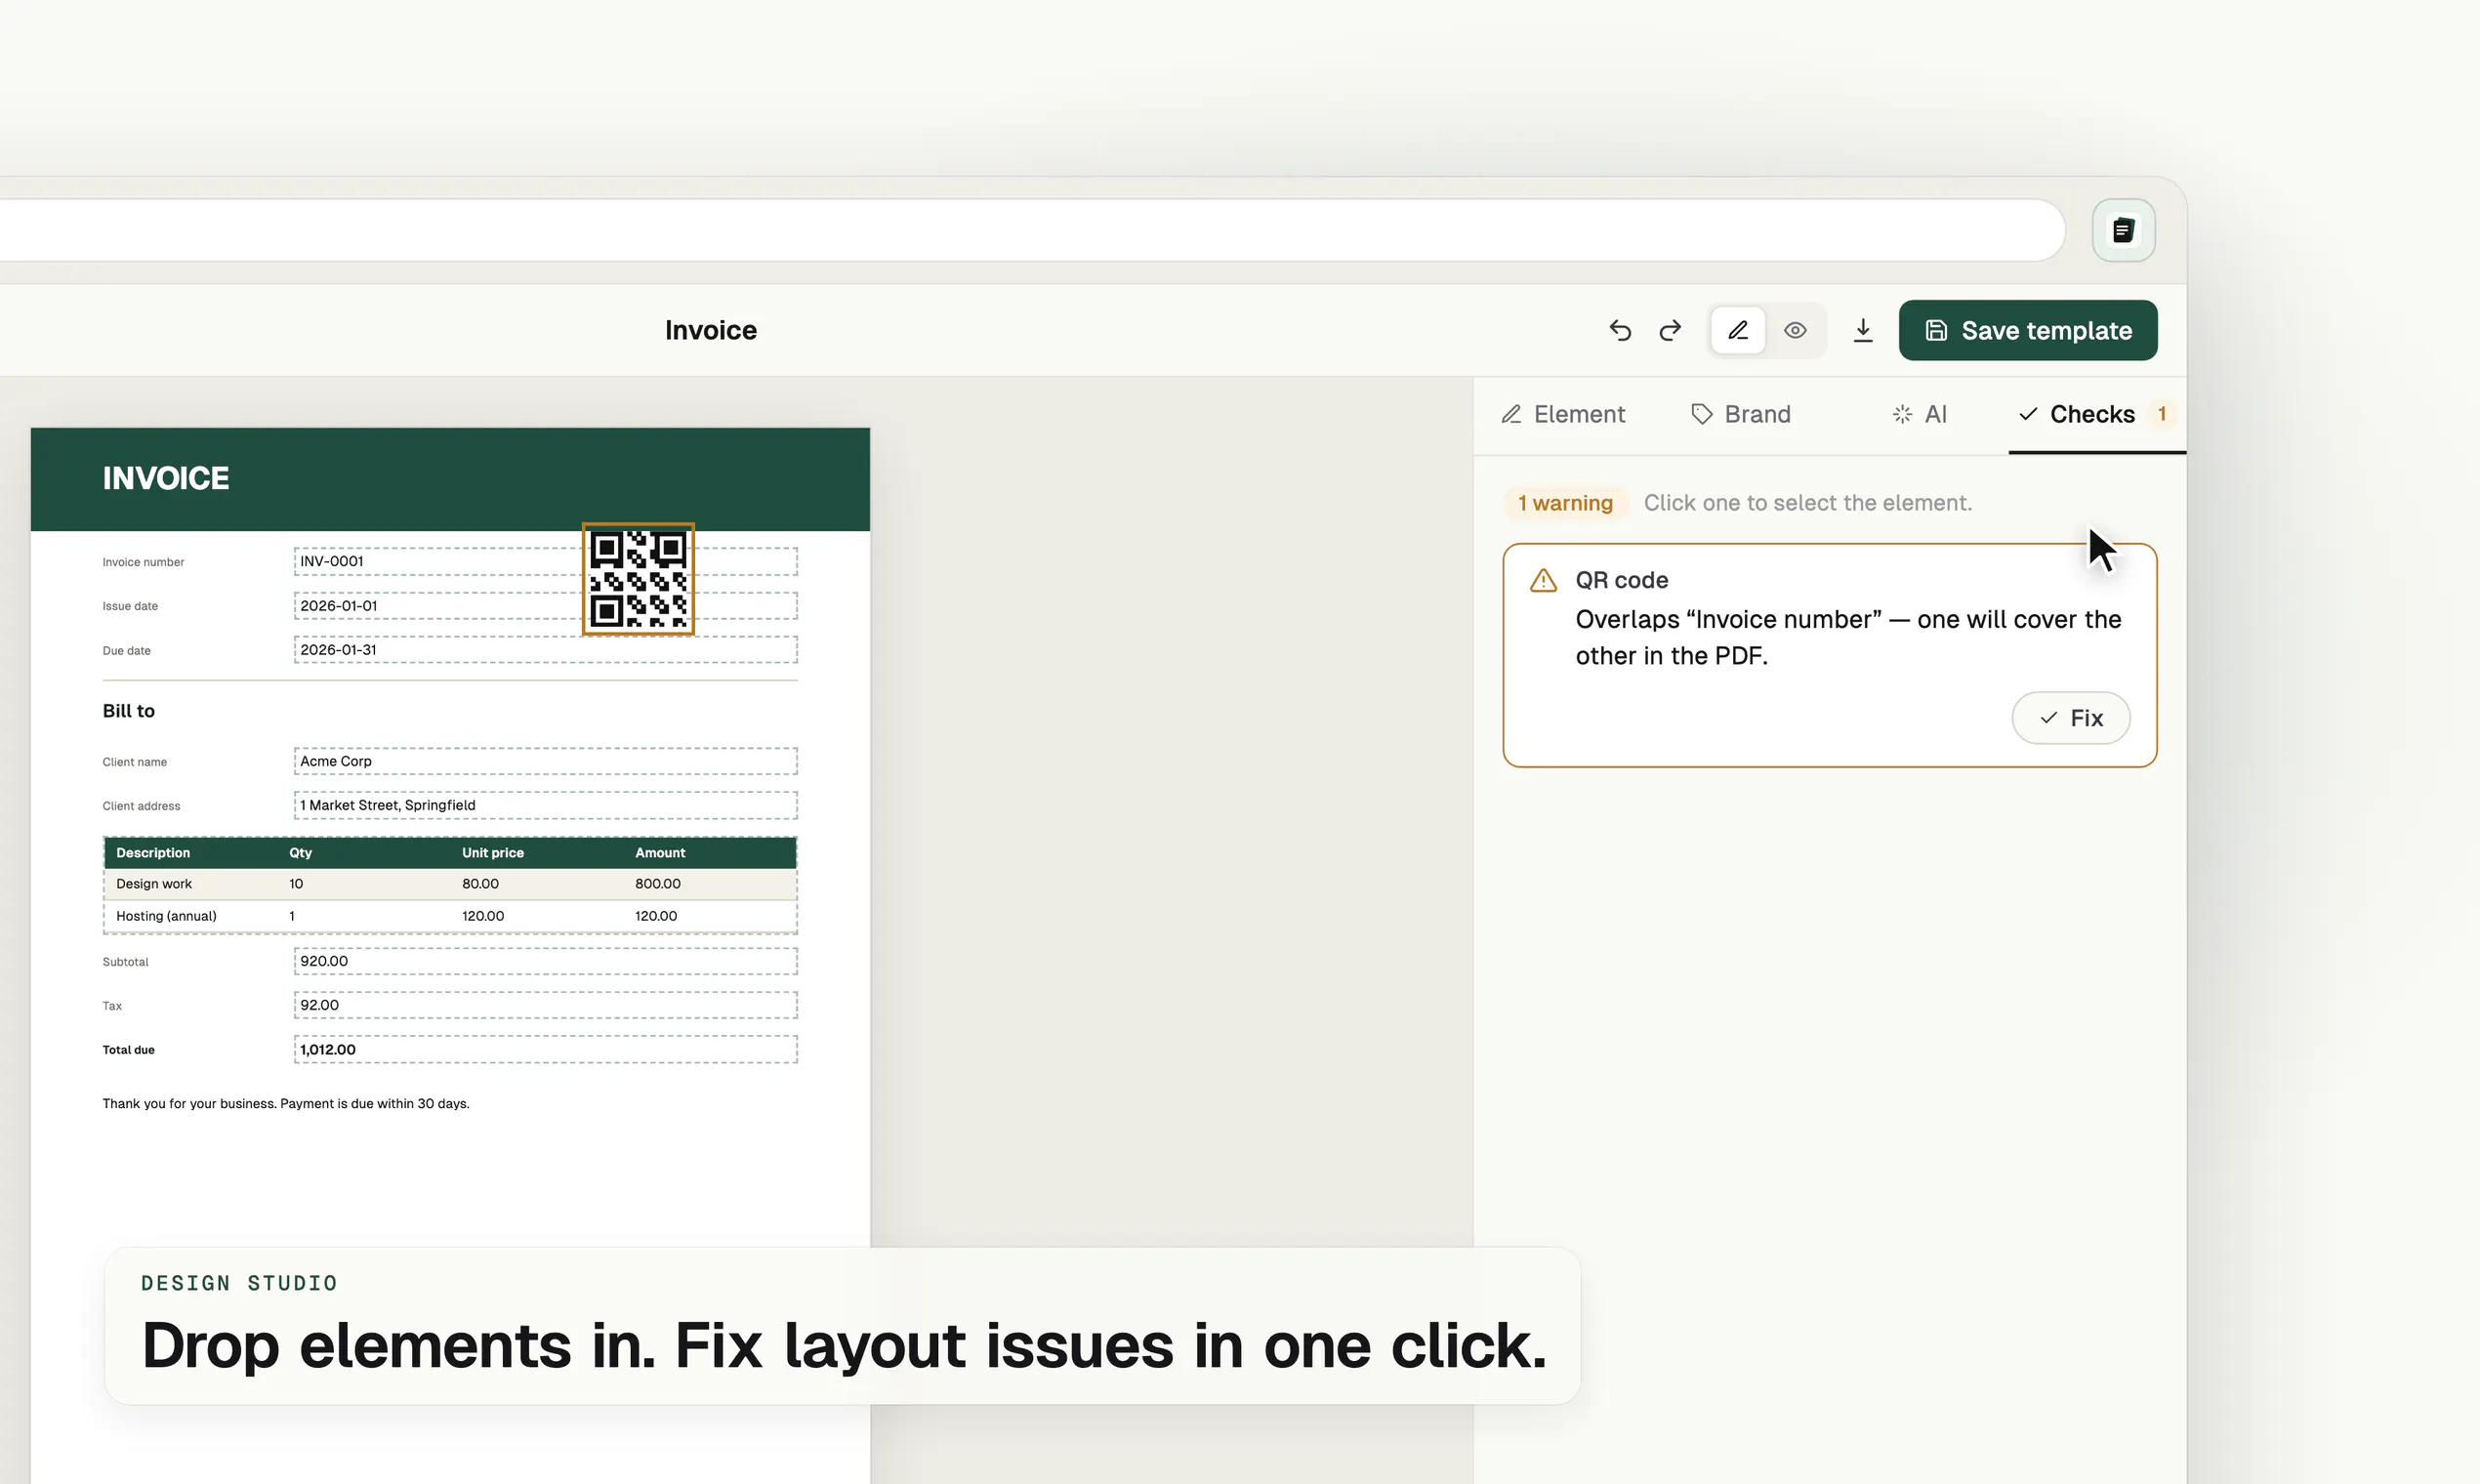The height and width of the screenshot is (1484, 2480).
Task: Switch to edit mode pencil toggle
Action: pos(1738,330)
